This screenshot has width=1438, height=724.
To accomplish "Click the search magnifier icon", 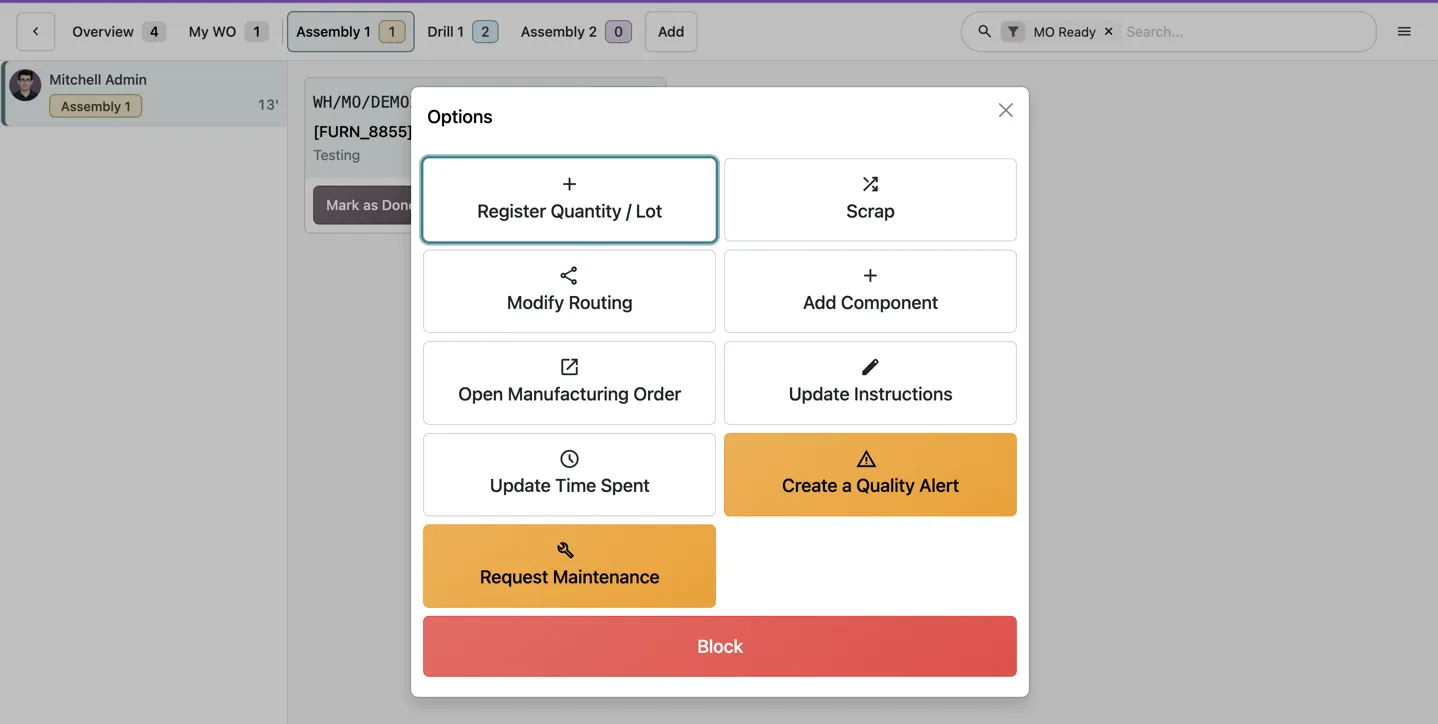I will (x=984, y=32).
